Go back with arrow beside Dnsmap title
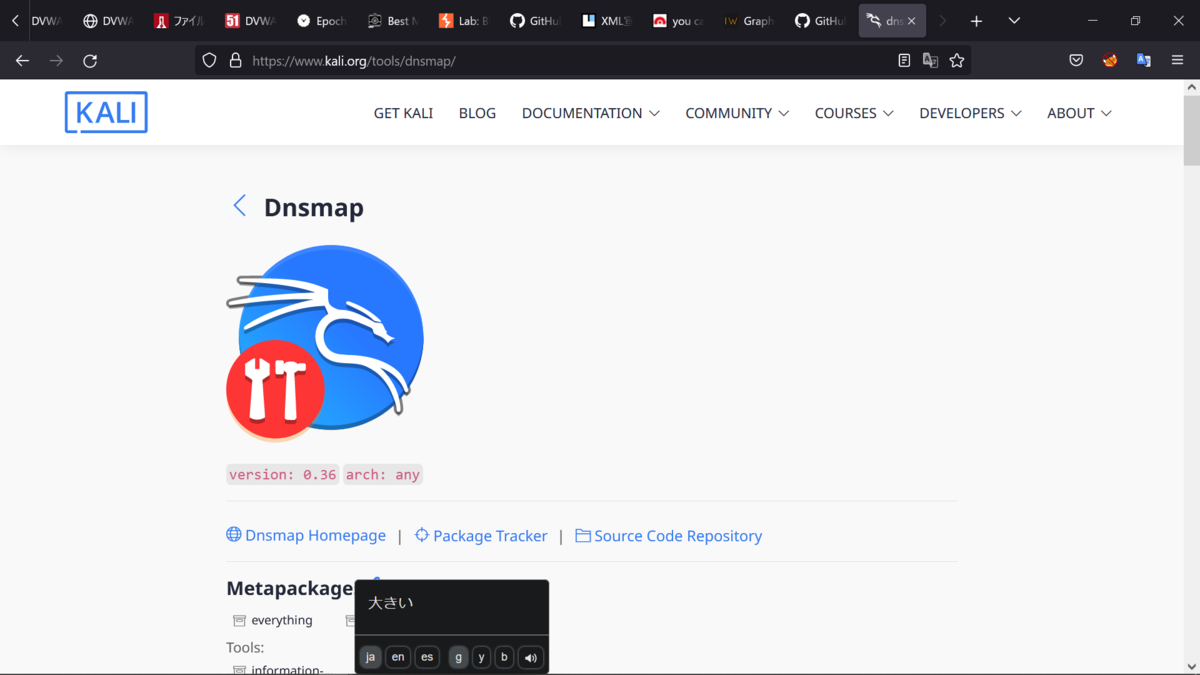 click(239, 206)
